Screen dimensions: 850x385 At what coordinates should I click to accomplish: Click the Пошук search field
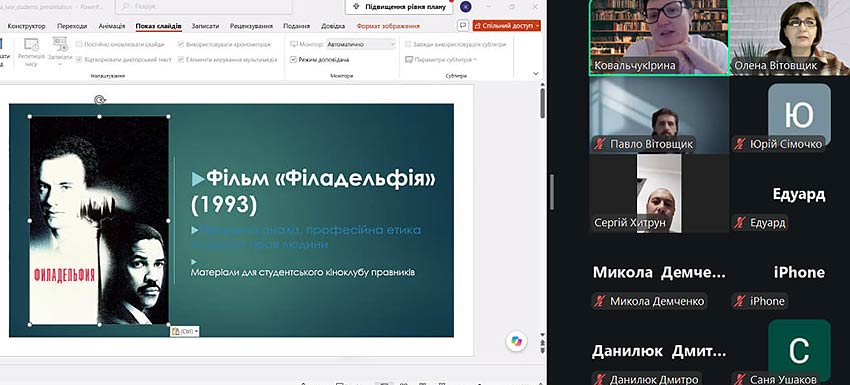click(204, 7)
